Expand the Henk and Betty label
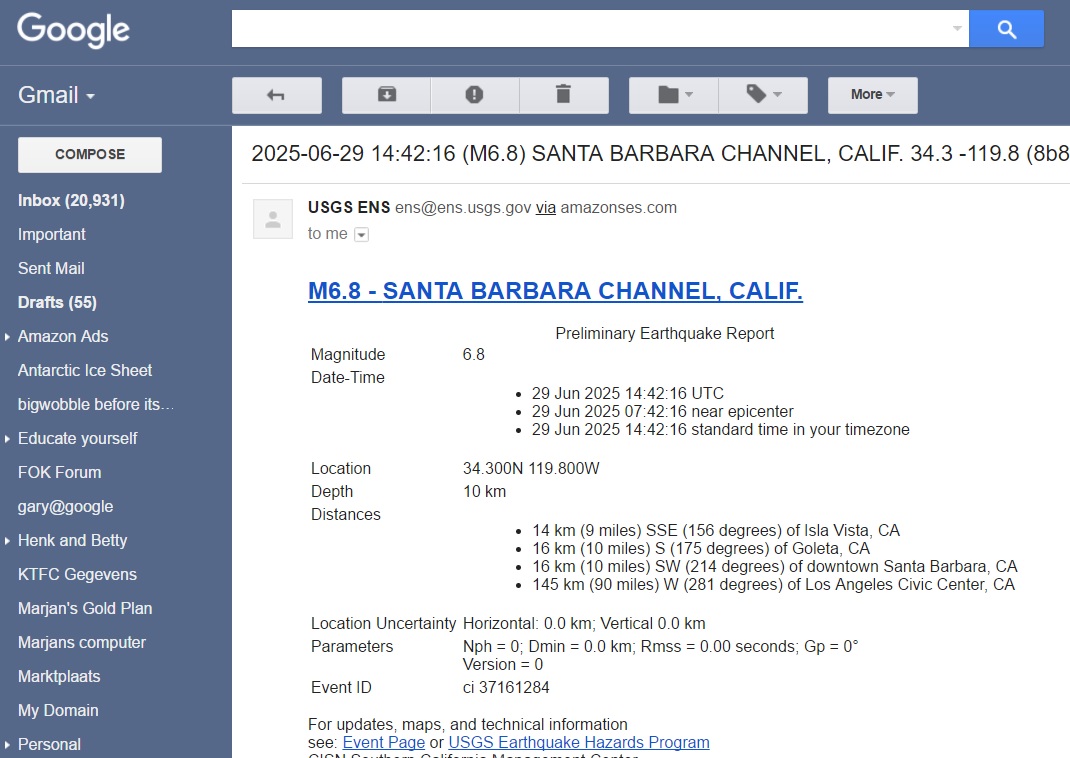Image resolution: width=1070 pixels, height=758 pixels. [7, 541]
